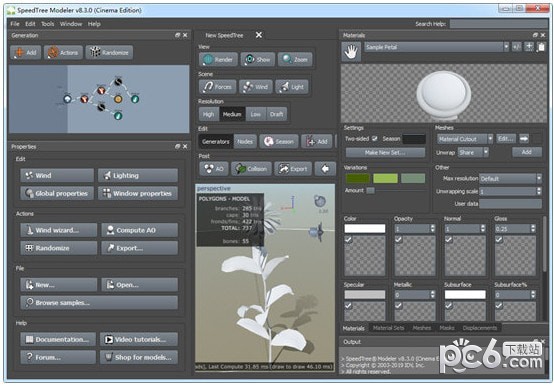Open the Window menu

coord(71,24)
